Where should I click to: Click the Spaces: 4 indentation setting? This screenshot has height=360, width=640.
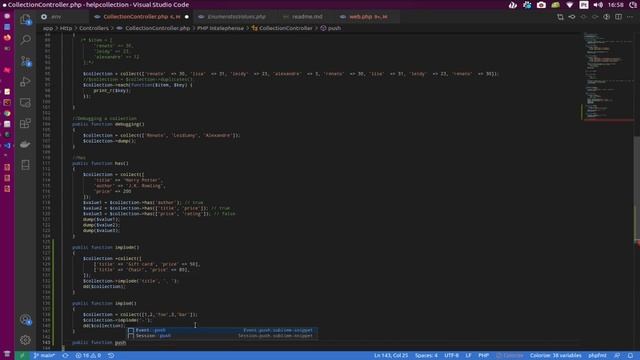click(x=426, y=356)
